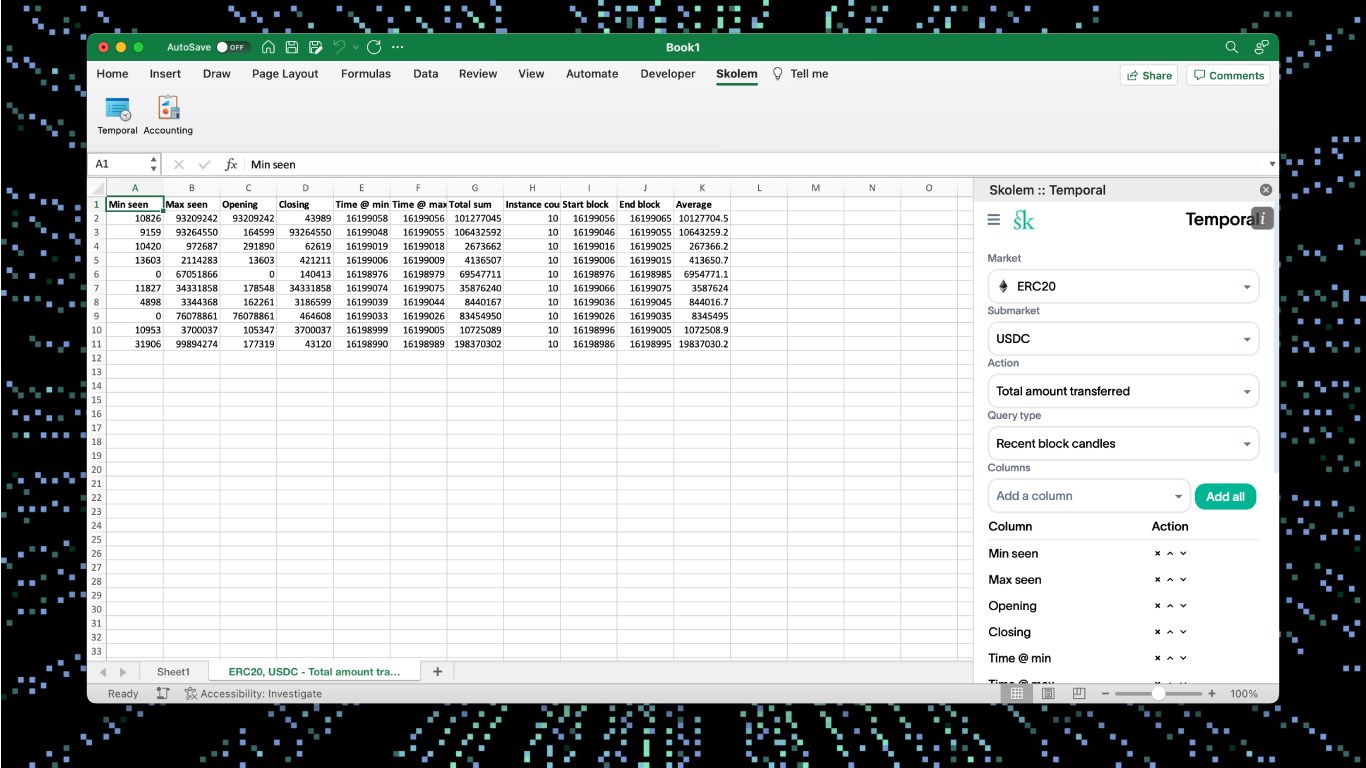Screen dimensions: 1366x768
Task: Confirm the formula entry with the checkmark icon
Action: pos(204,164)
